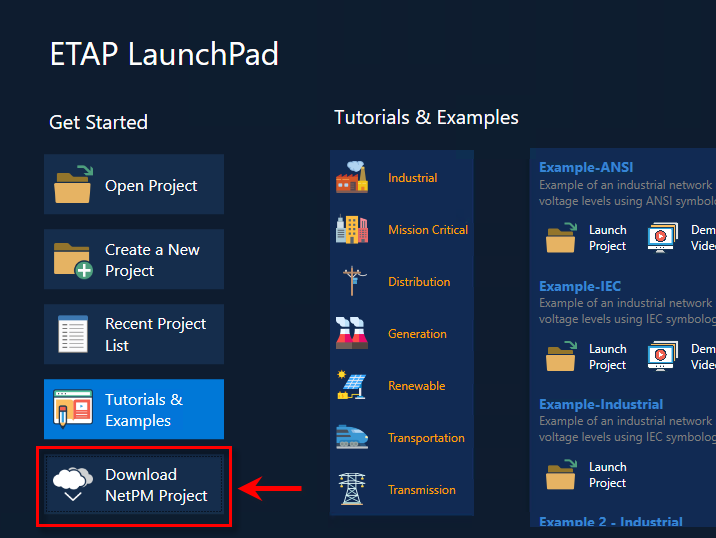Screen dimensions: 716x538
Task: Click Launch Project text under Example-IEC
Action: pyautogui.click(x=607, y=357)
